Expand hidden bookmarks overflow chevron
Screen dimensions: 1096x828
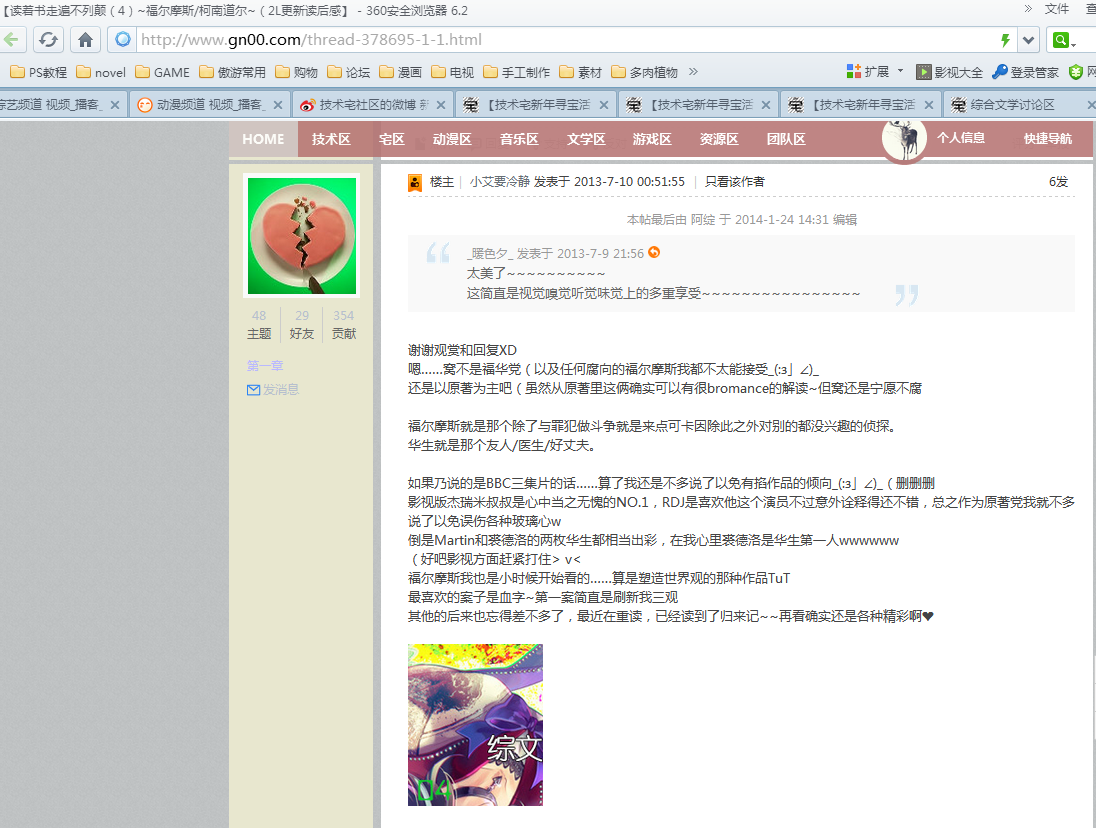point(694,72)
